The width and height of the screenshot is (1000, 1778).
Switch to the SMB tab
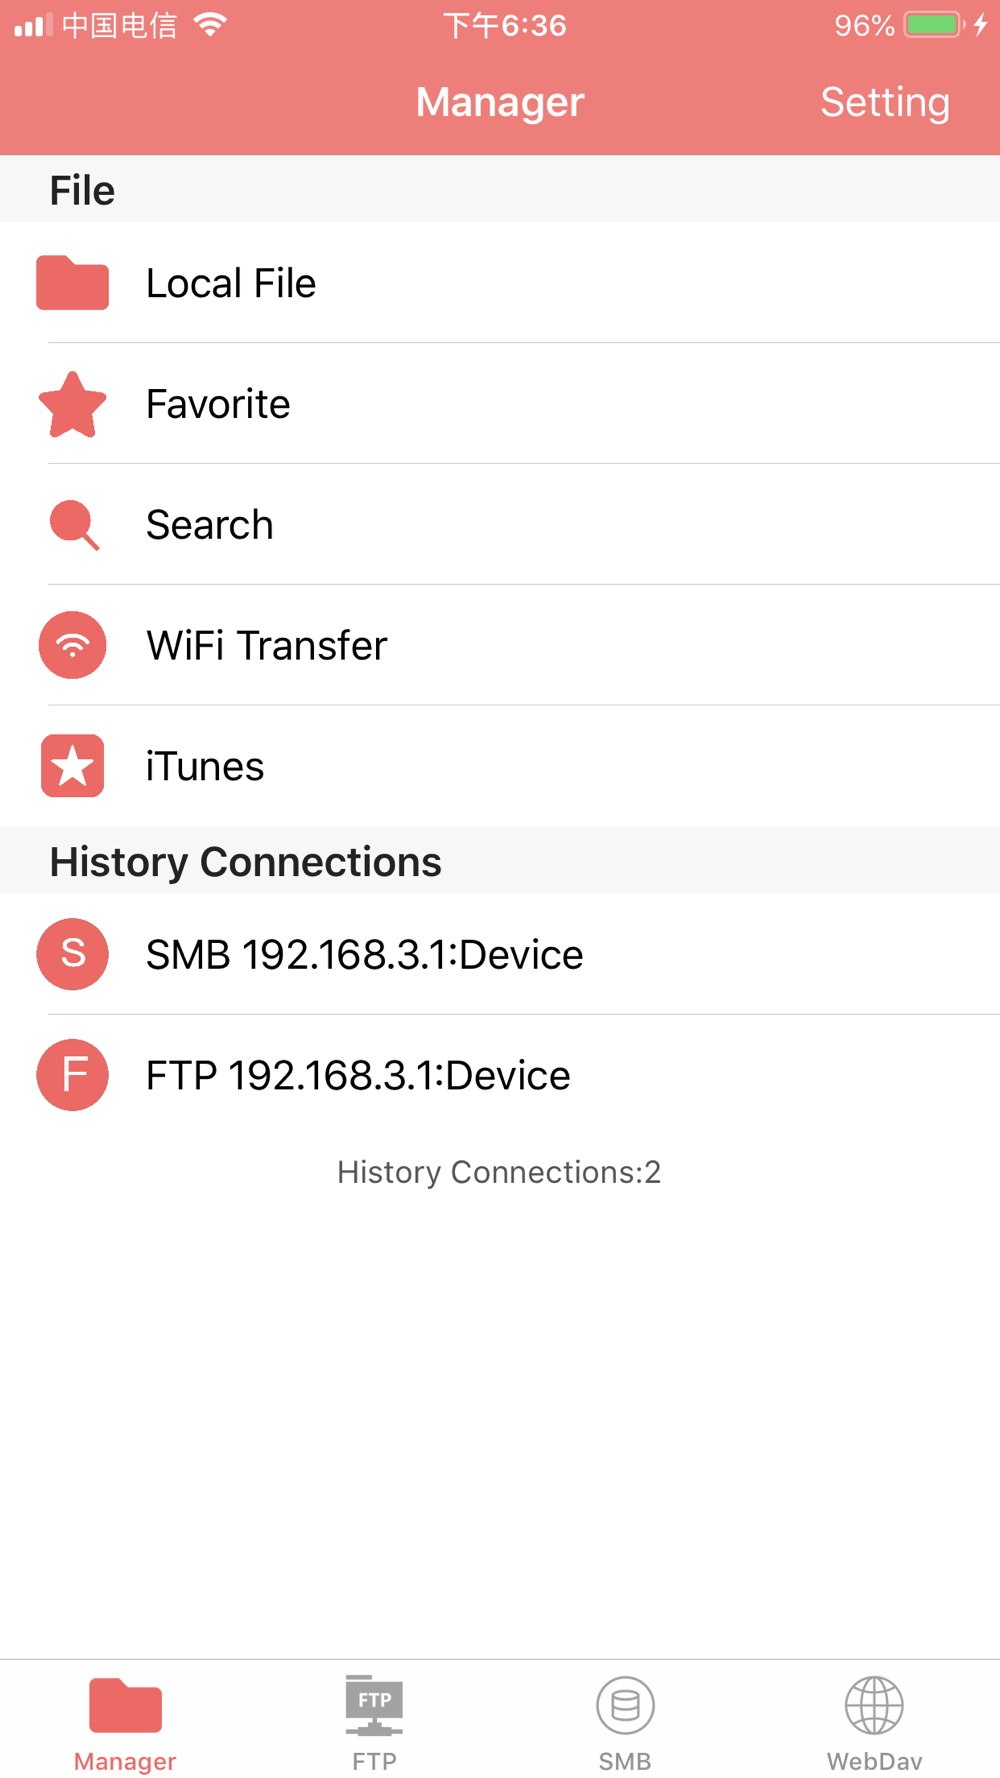tap(625, 1723)
